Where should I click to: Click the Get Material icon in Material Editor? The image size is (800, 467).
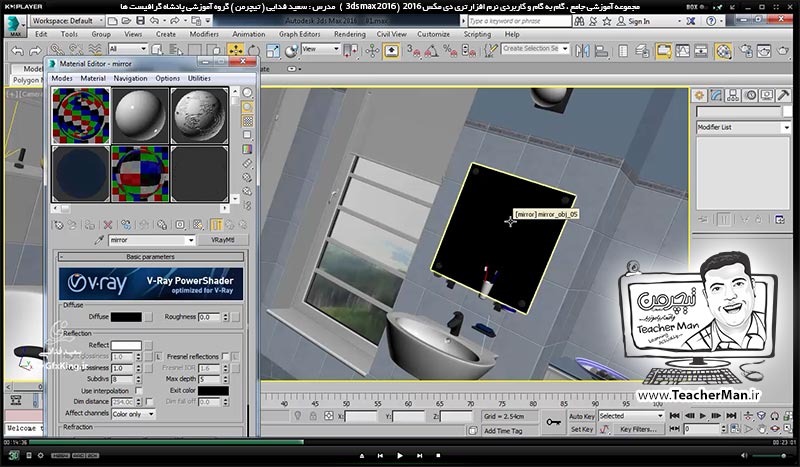point(59,225)
